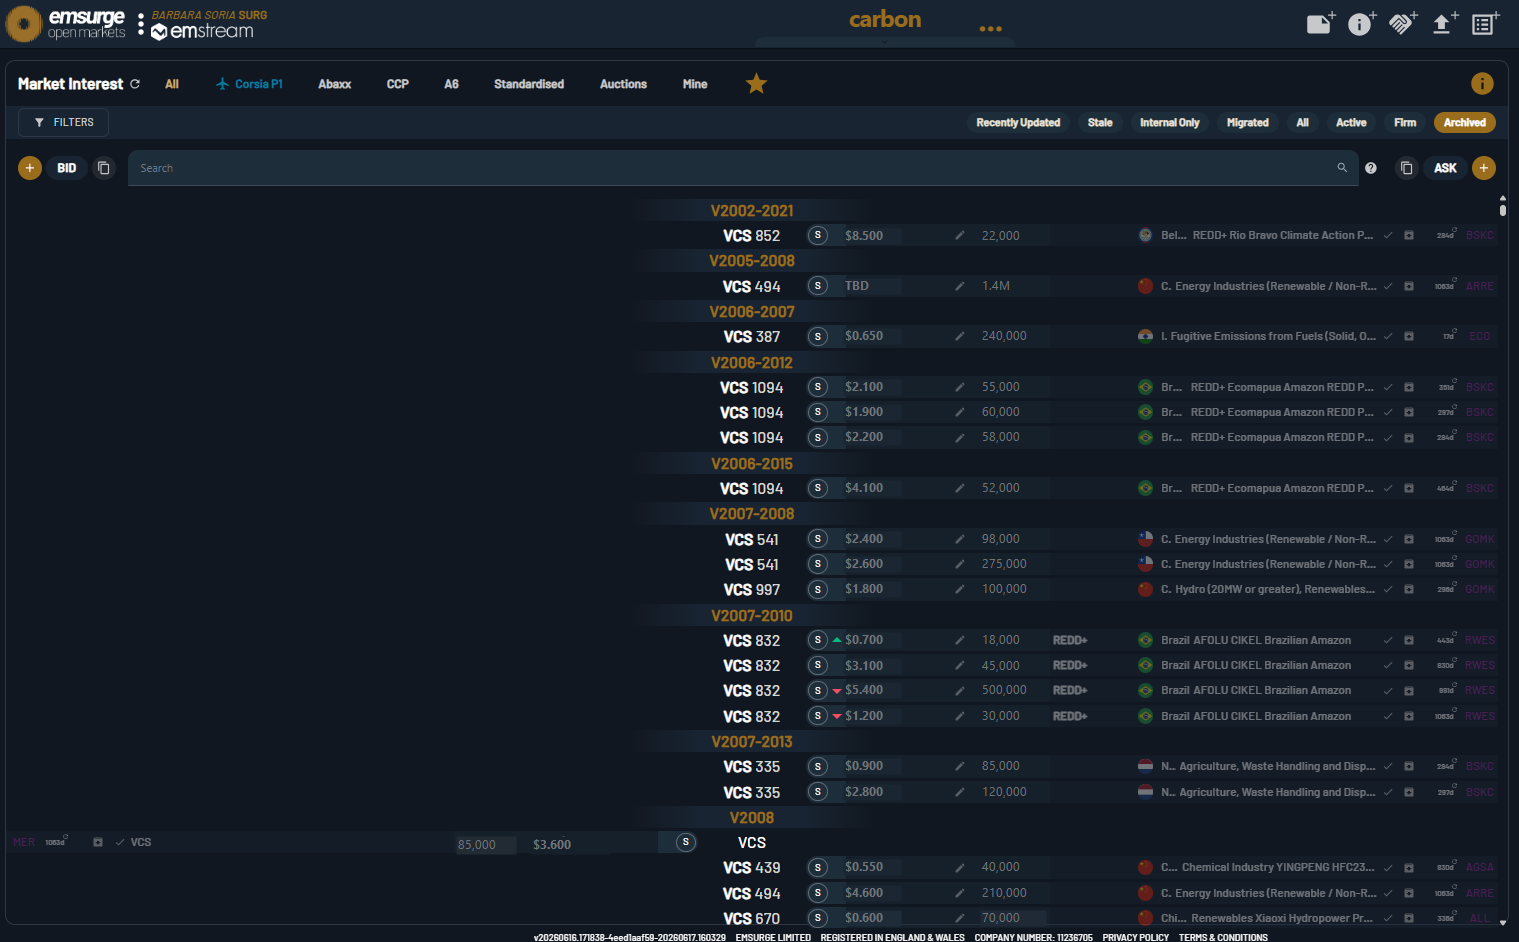Click the gold star favorites icon
This screenshot has width=1519, height=942.
[x=756, y=84]
